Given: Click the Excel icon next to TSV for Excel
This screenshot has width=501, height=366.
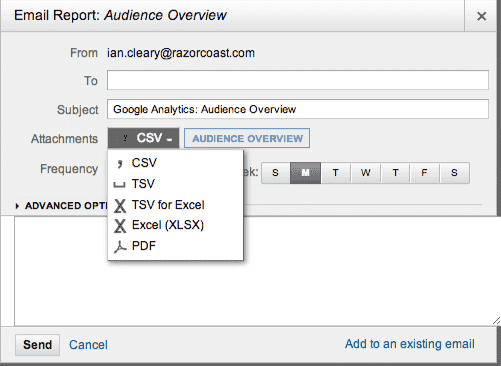Looking at the screenshot, I should [120, 206].
